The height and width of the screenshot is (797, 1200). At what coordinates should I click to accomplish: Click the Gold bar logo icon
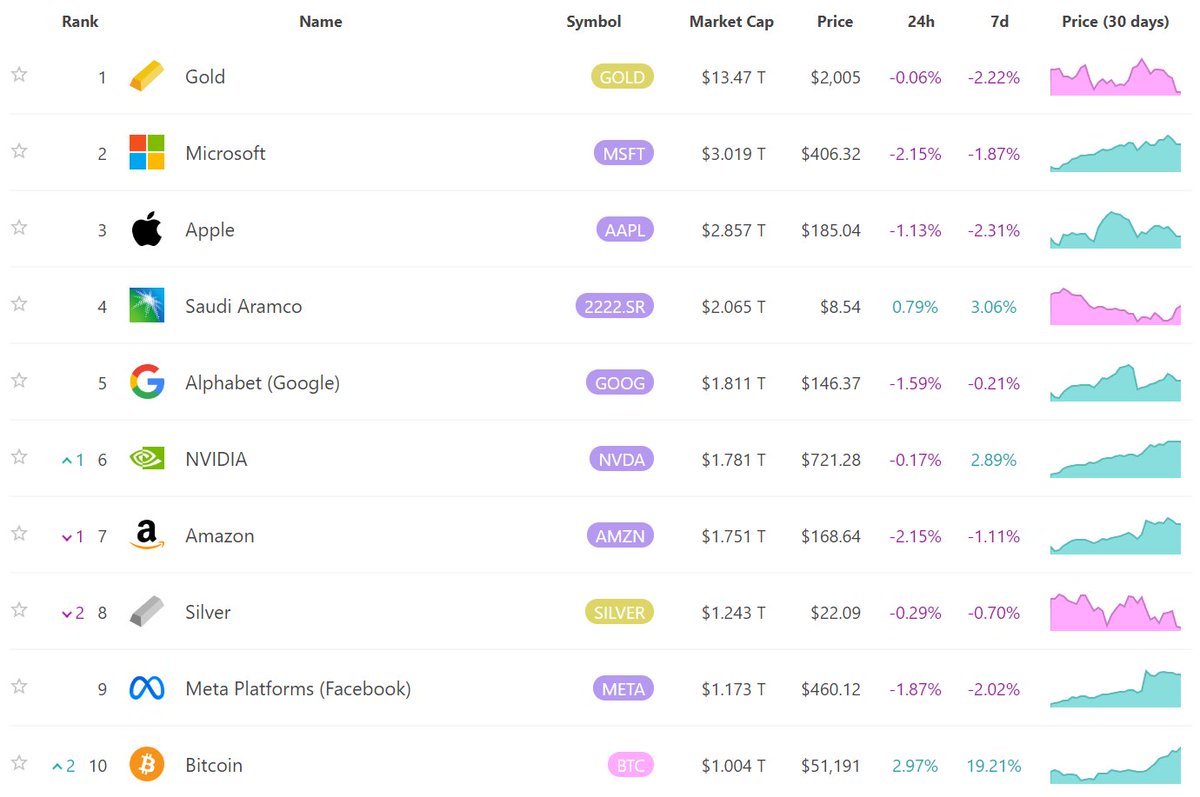pyautogui.click(x=147, y=77)
